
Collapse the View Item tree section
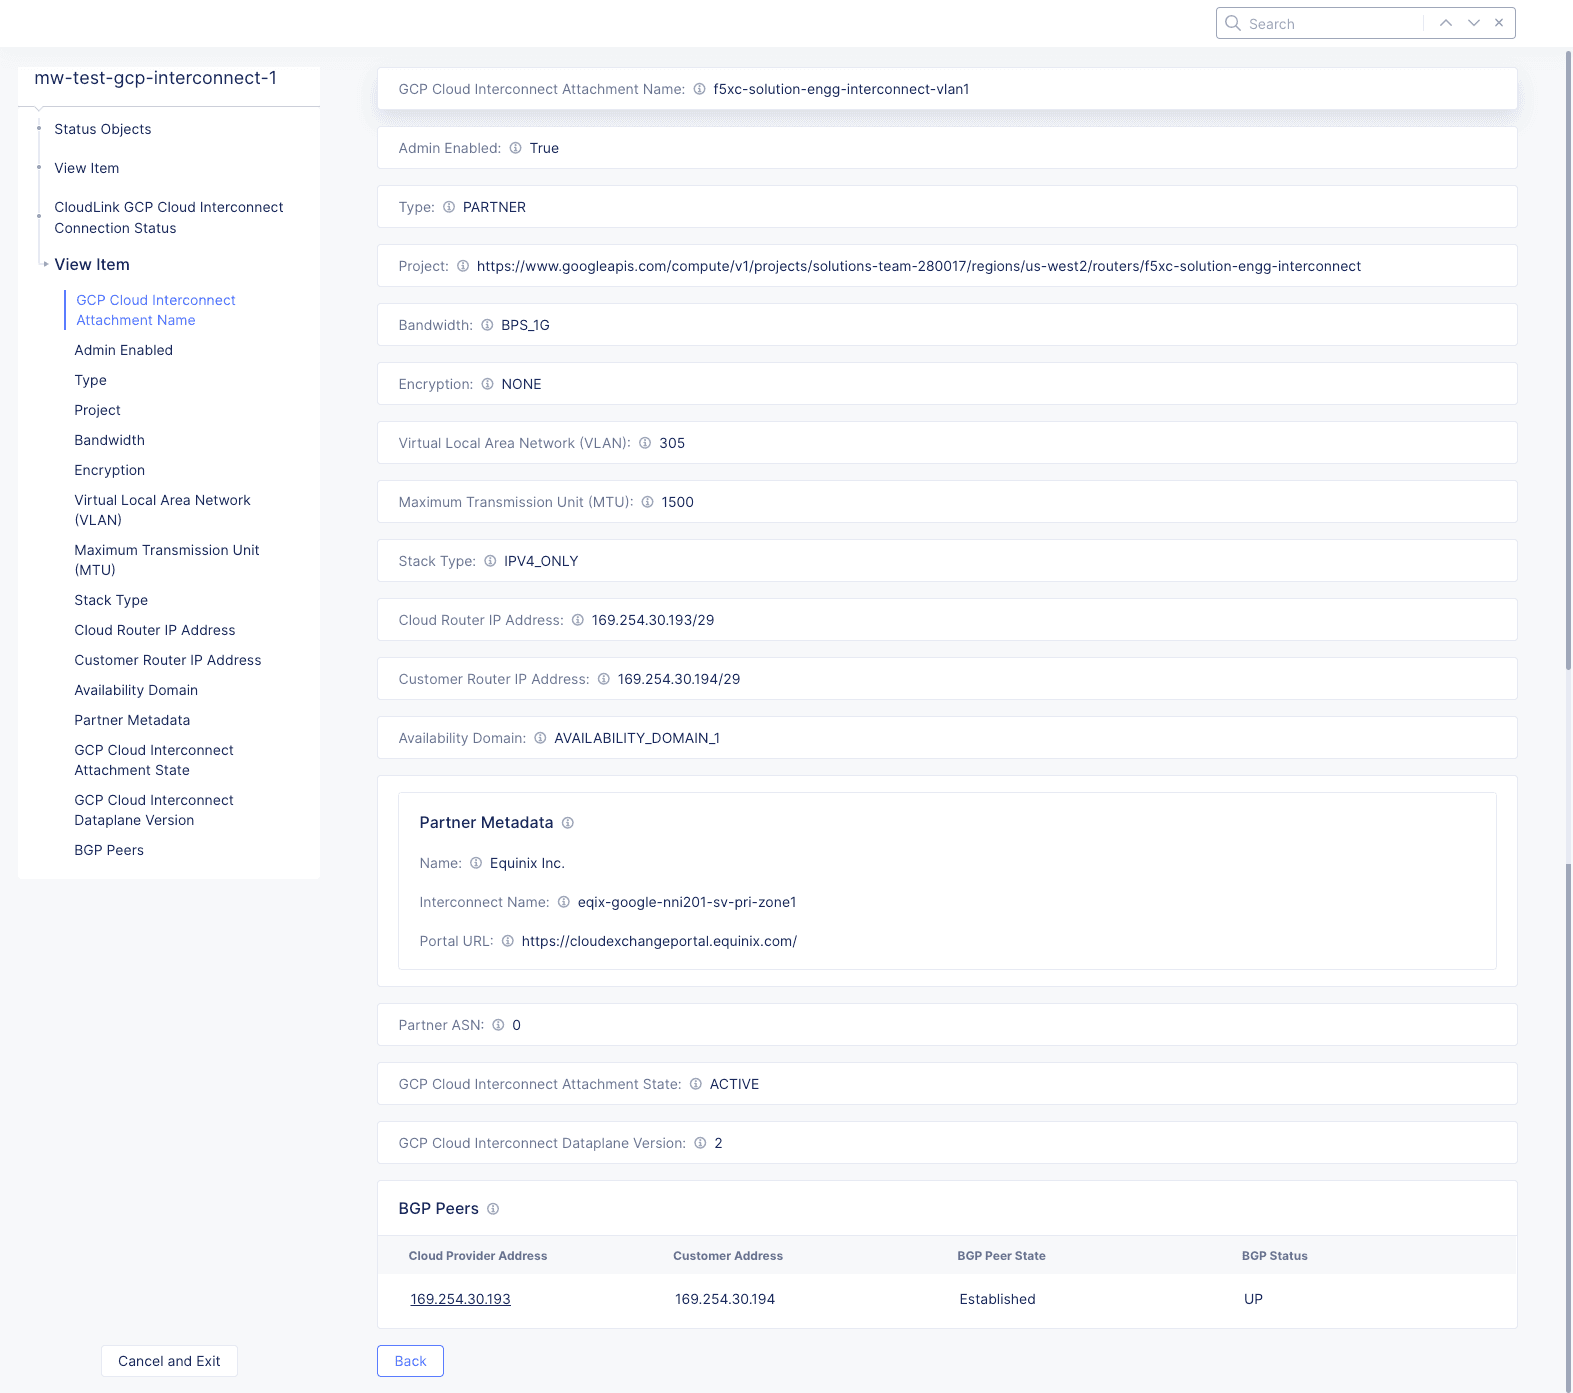[46, 264]
